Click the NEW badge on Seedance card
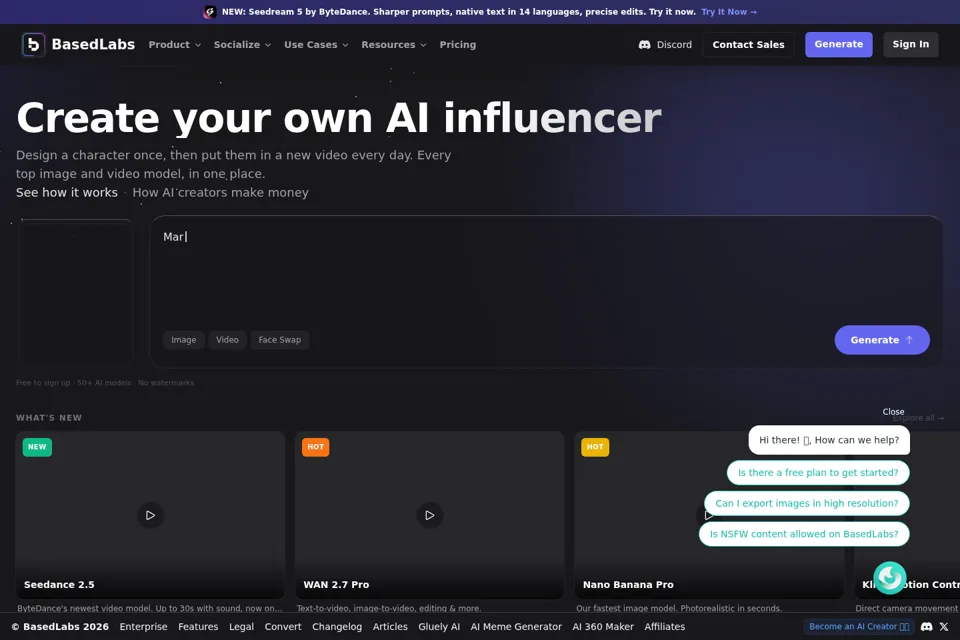Screen dimensions: 960x640 point(37,447)
